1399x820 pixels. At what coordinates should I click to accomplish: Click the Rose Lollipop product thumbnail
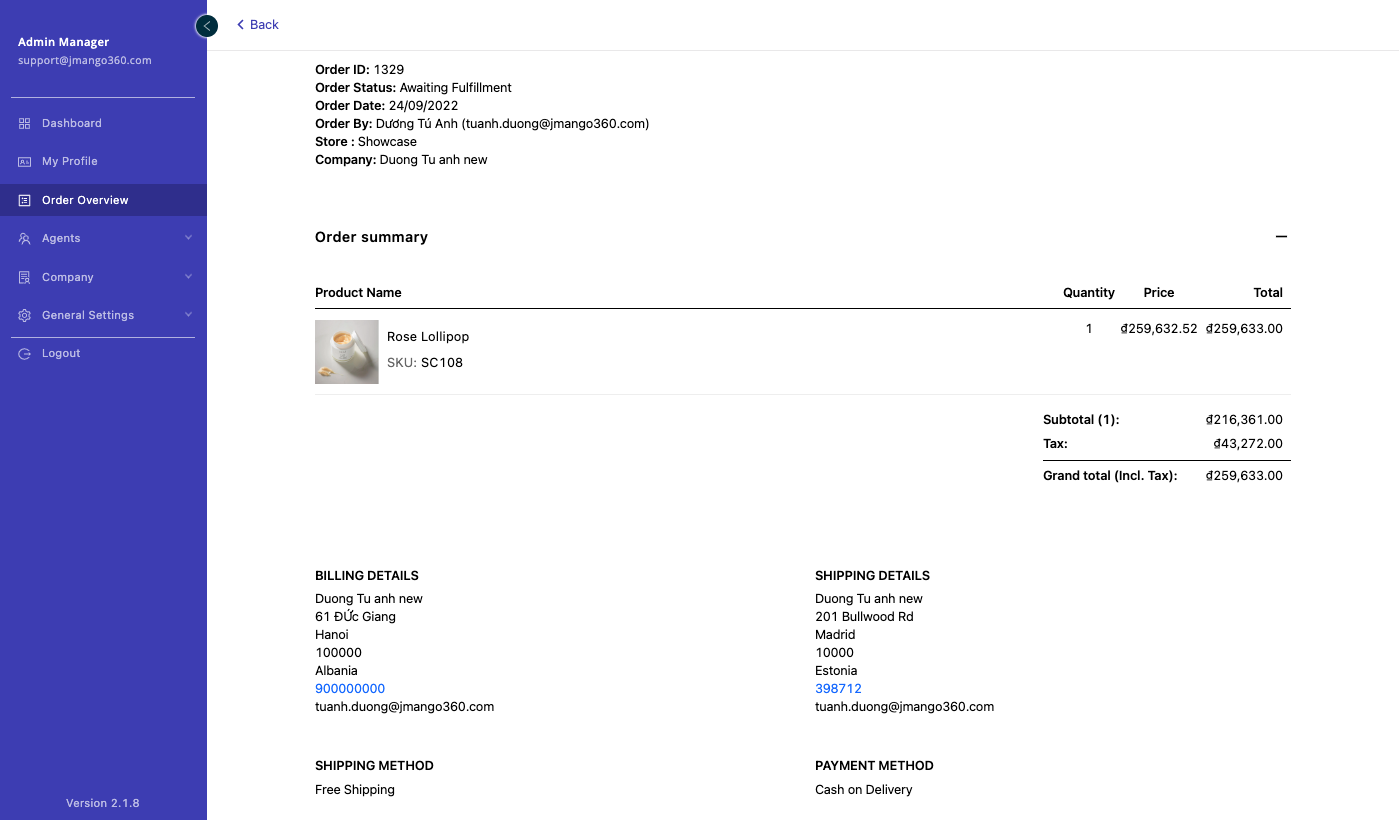coord(346,352)
